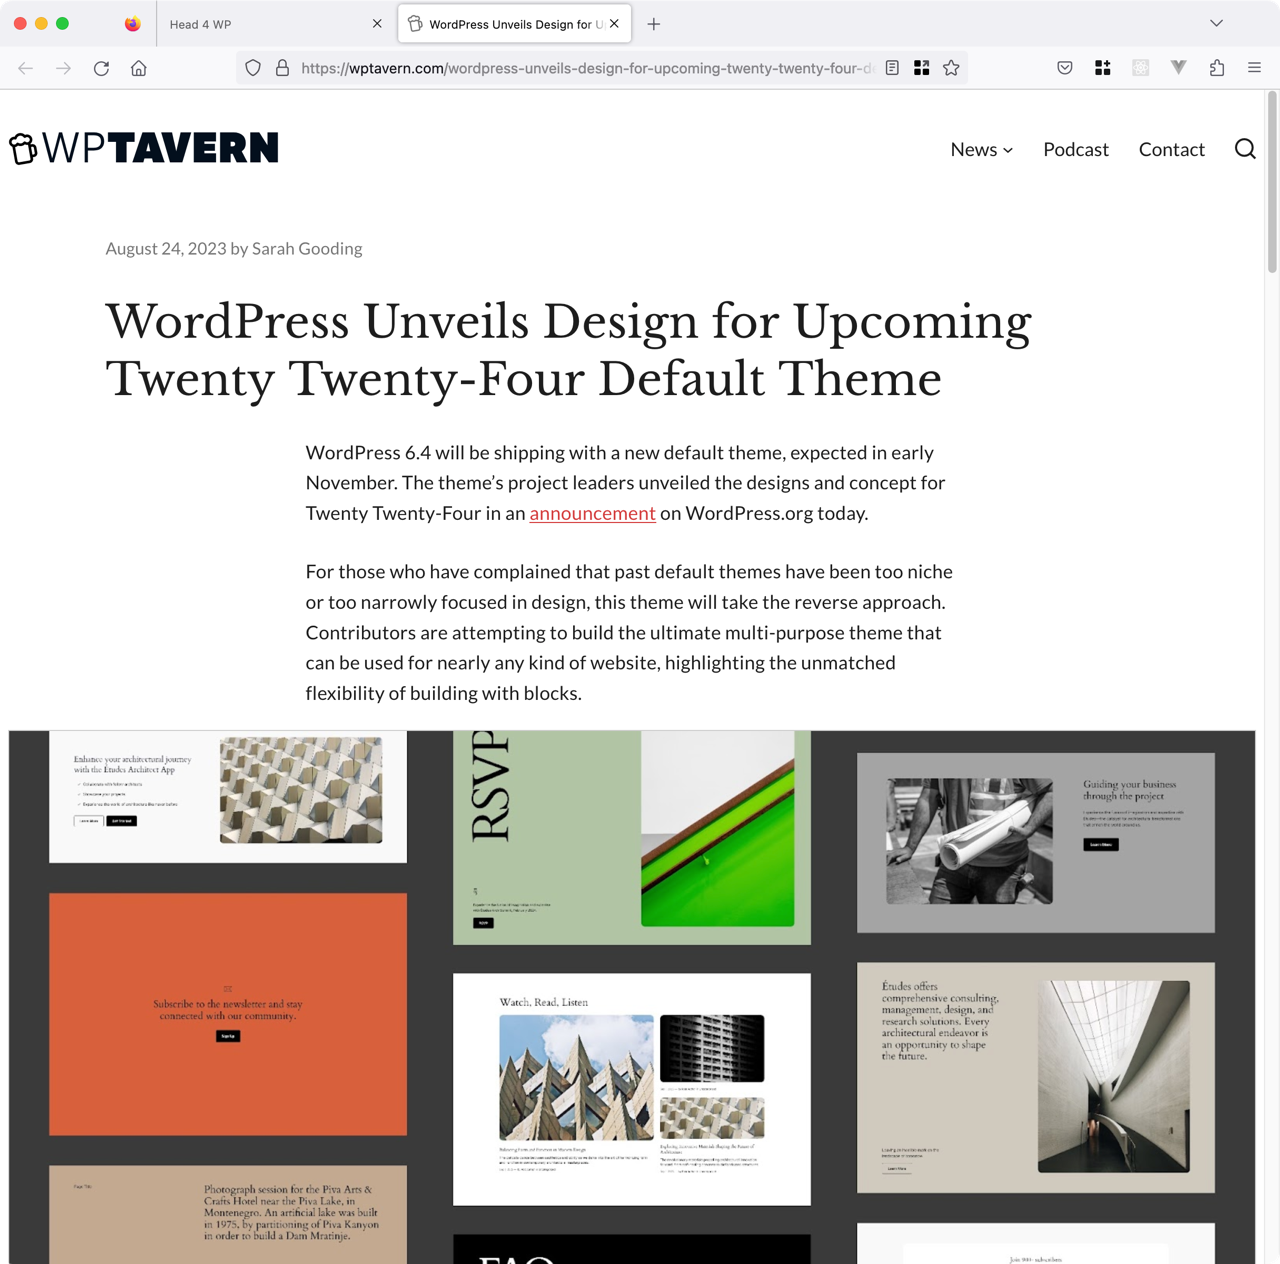The image size is (1280, 1264).
Task: Close the Head 4 WP tab
Action: coord(377,24)
